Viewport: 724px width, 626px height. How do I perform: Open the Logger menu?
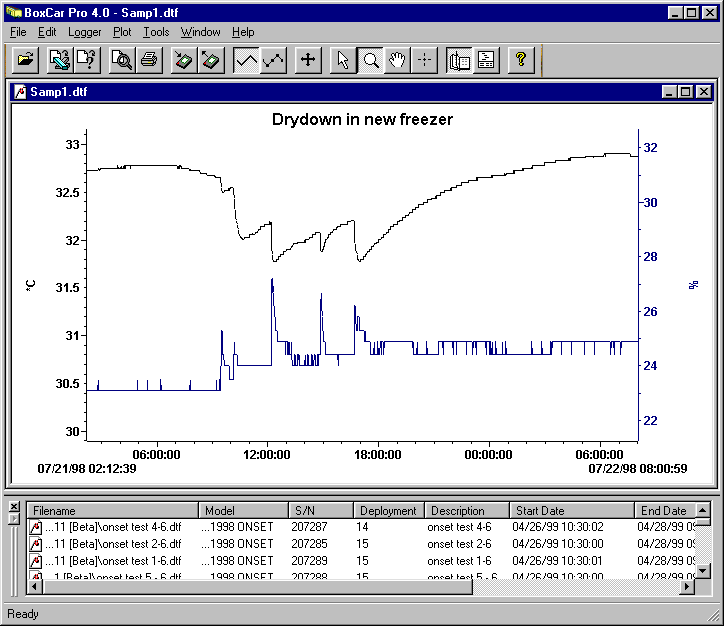[x=85, y=32]
